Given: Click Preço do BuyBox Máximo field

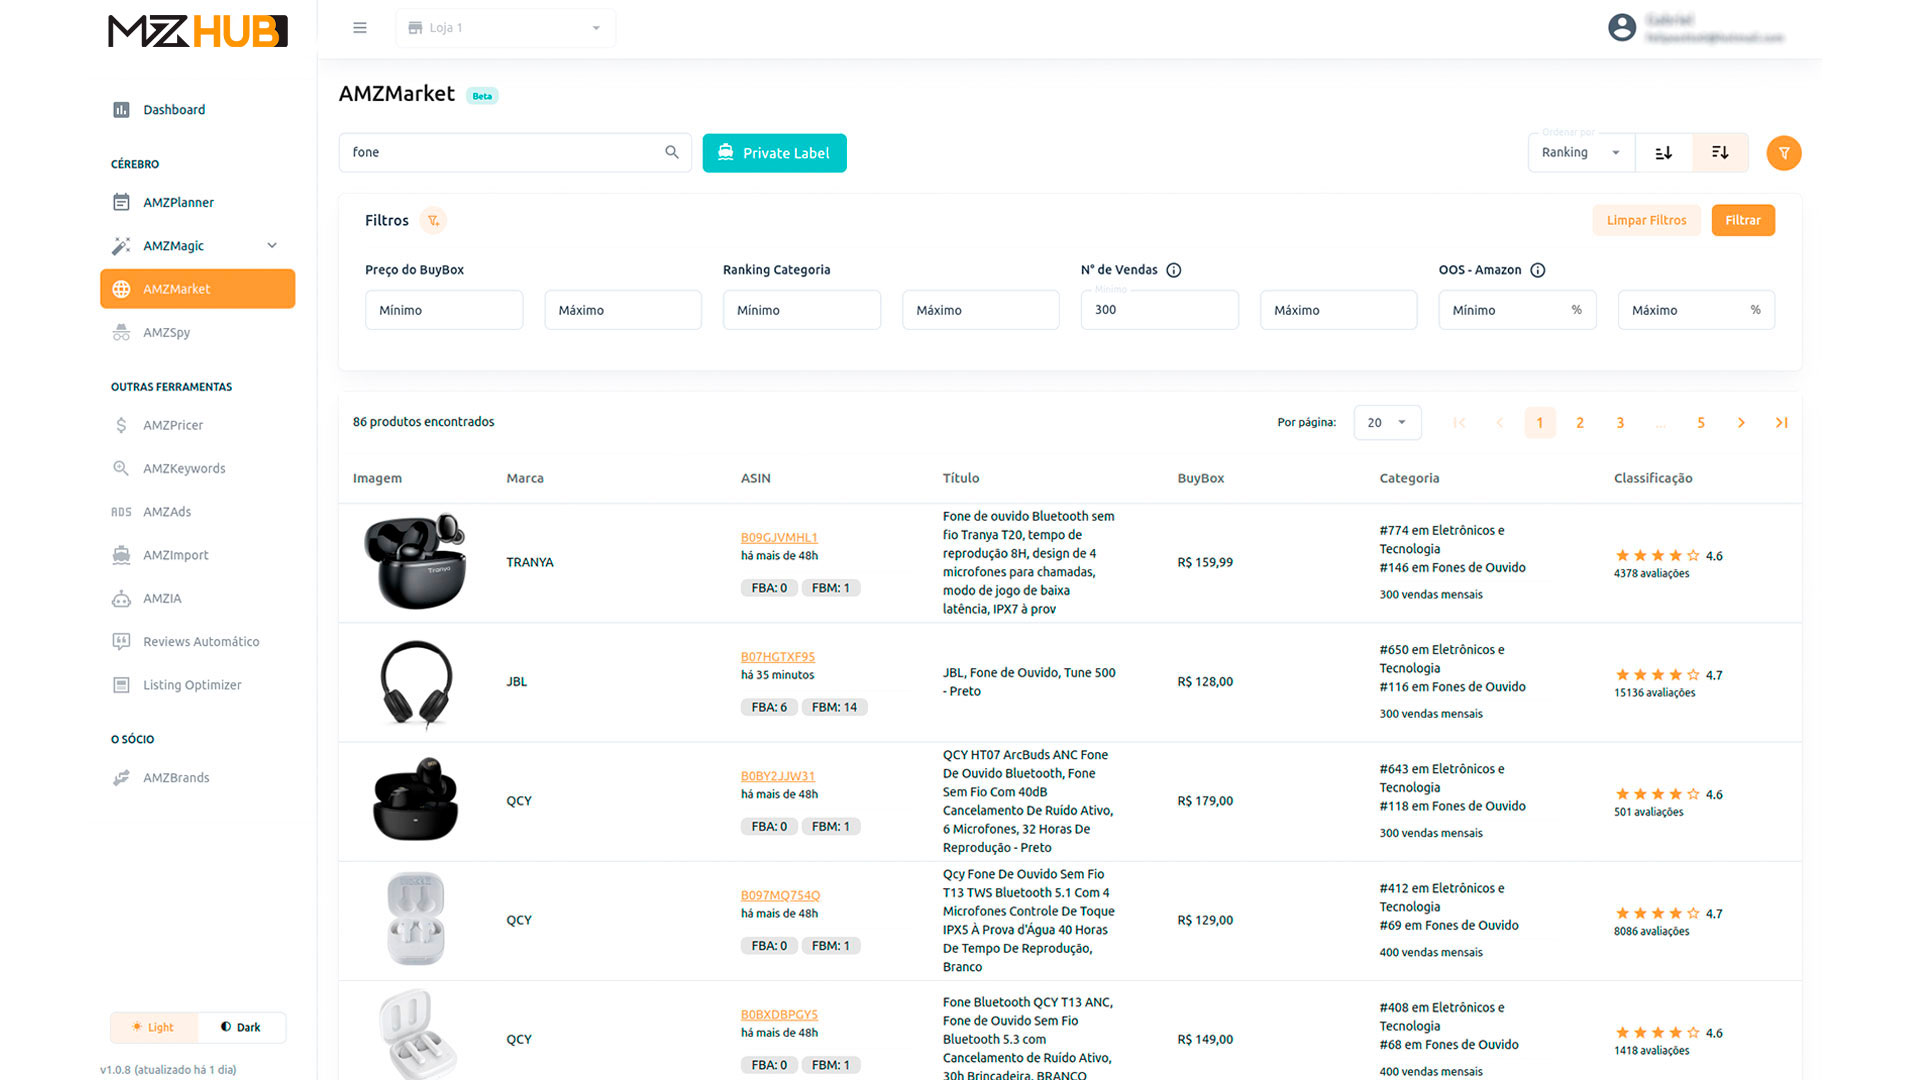Looking at the screenshot, I should 623,310.
